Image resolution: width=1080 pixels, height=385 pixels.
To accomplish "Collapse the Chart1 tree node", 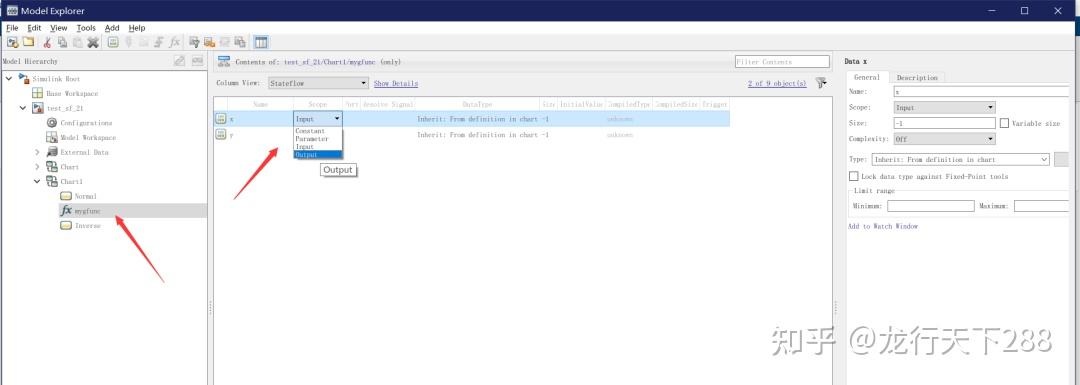I will pyautogui.click(x=37, y=182).
